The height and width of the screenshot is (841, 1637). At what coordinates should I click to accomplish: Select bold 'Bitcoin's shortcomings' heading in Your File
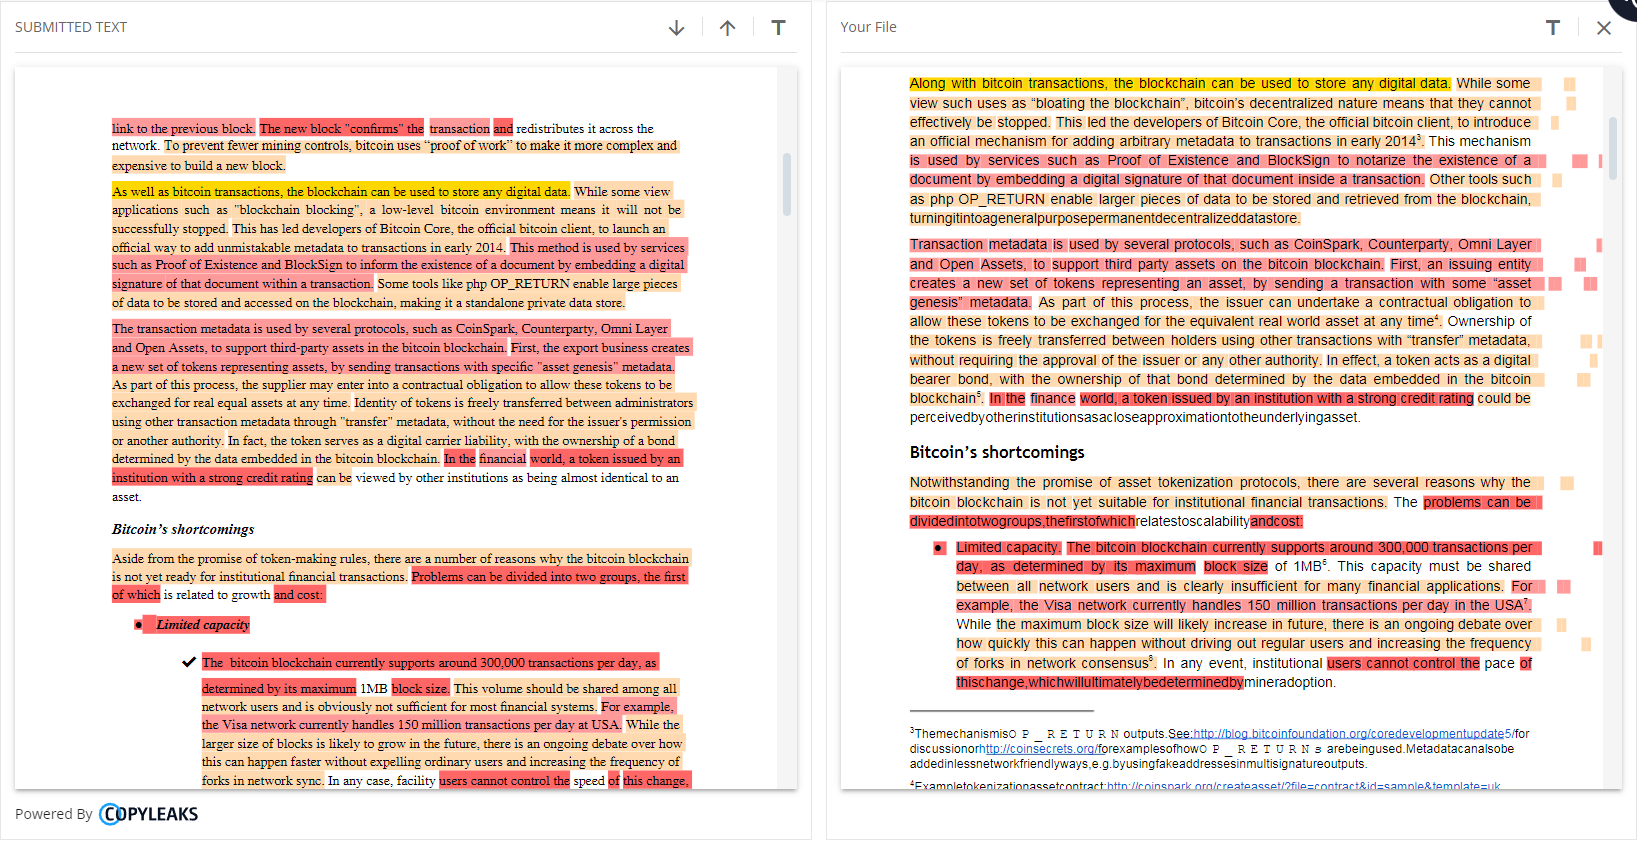(997, 453)
